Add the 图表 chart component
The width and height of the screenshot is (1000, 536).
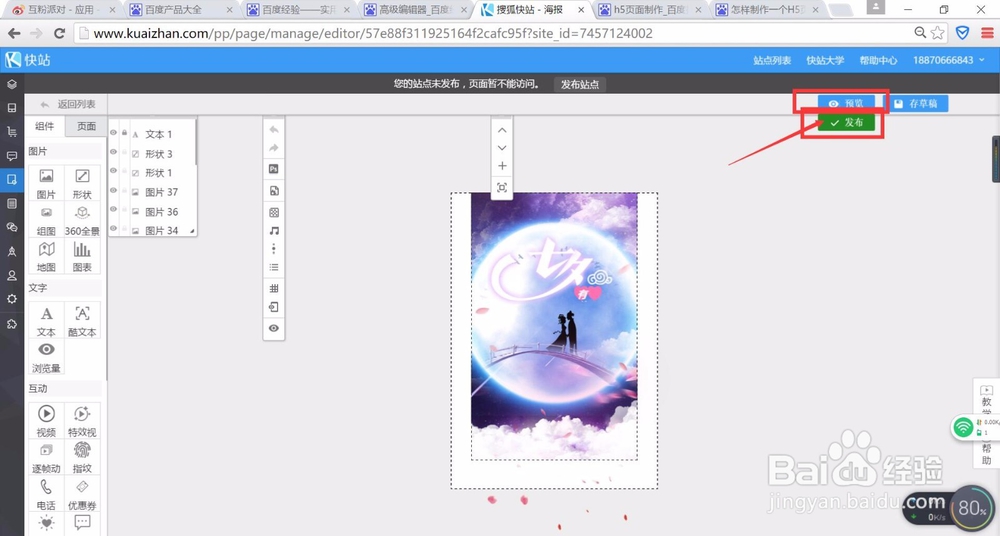82,256
